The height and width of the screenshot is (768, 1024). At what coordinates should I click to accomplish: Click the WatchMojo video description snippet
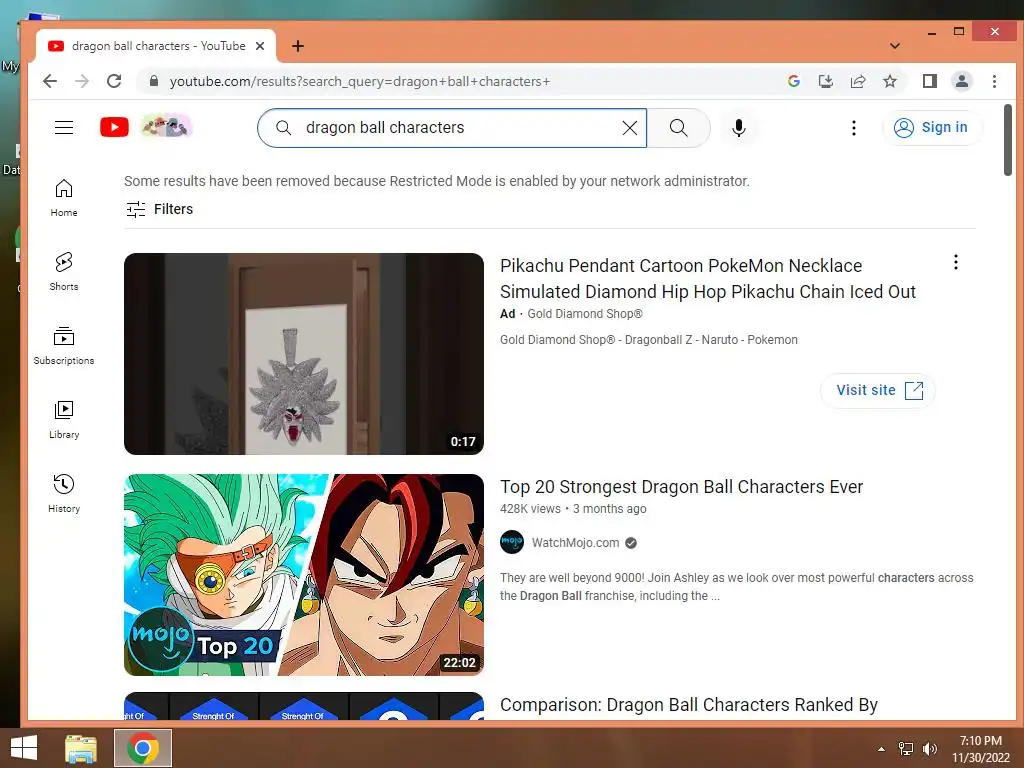(737, 587)
